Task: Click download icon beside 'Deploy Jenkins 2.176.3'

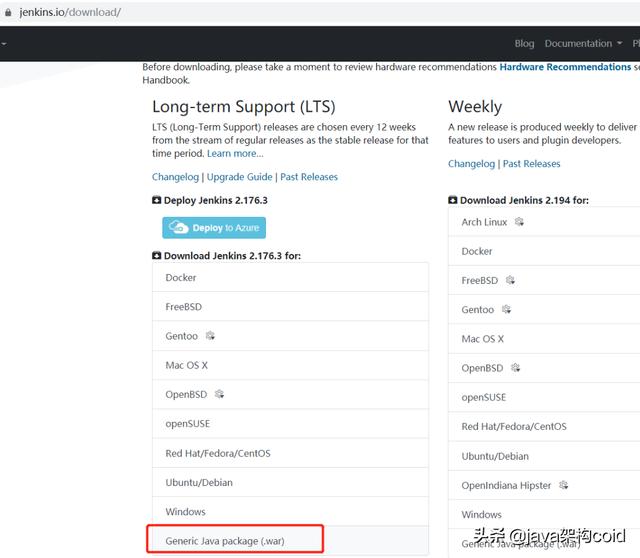Action: click(x=156, y=200)
